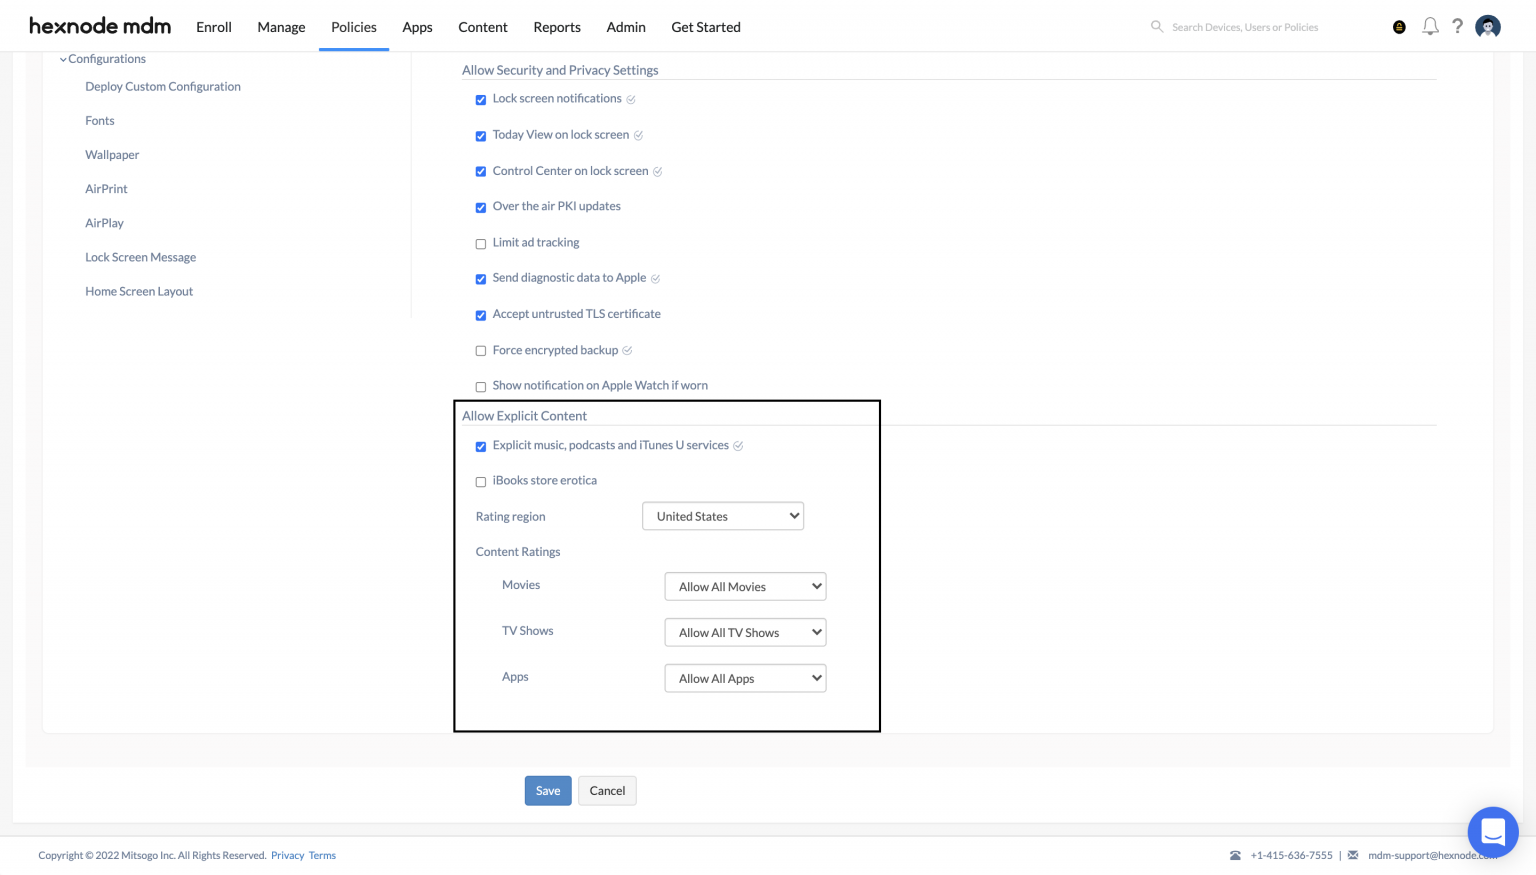Screen dimensions: 1536x875
Task: Open the live chat widget
Action: tap(1492, 831)
